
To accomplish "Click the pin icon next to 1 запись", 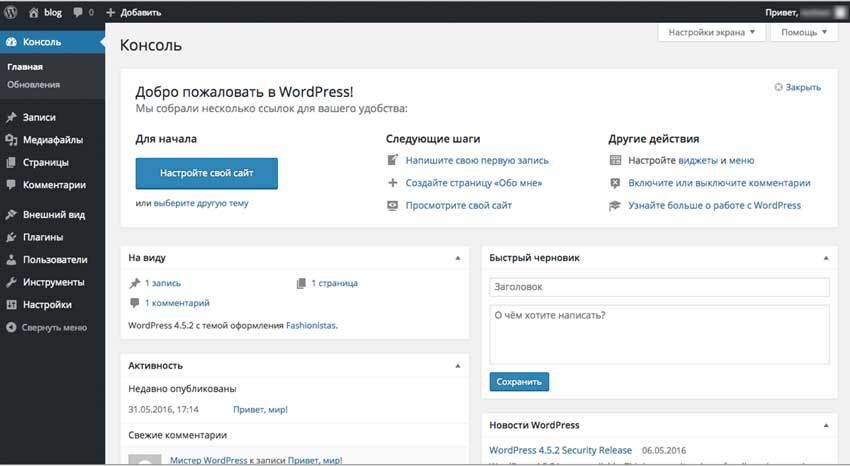I will (135, 283).
